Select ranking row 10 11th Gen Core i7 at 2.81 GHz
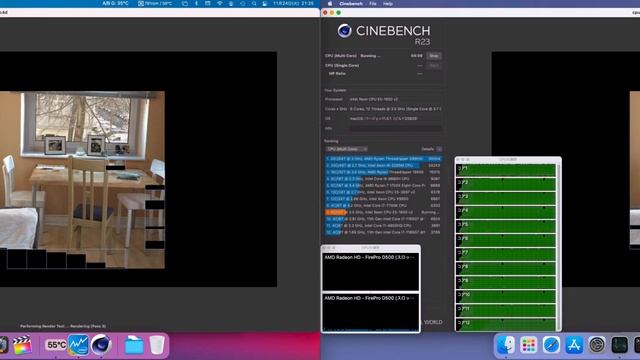Screen dimensions: 640x360 click(x=383, y=219)
